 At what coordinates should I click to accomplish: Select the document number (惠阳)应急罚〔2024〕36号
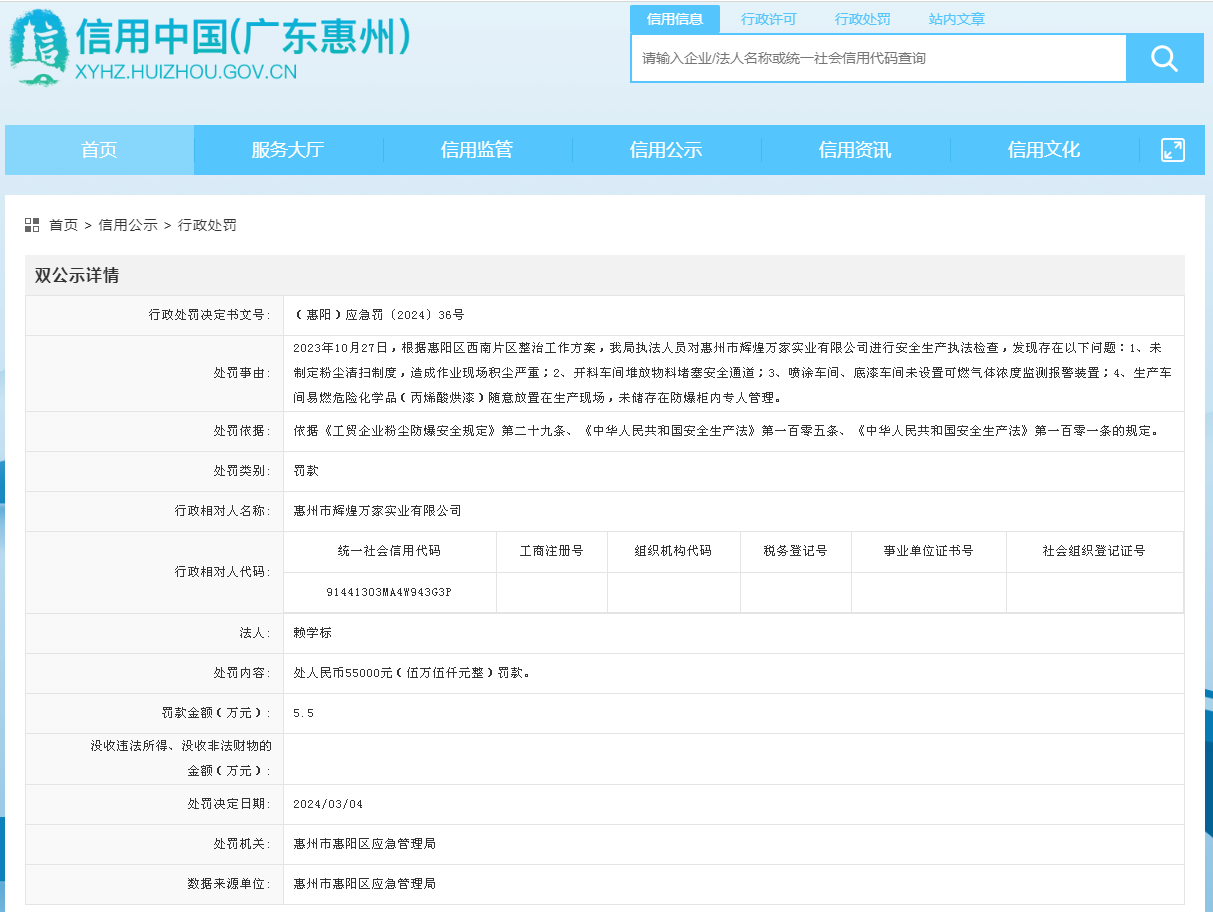click(379, 315)
